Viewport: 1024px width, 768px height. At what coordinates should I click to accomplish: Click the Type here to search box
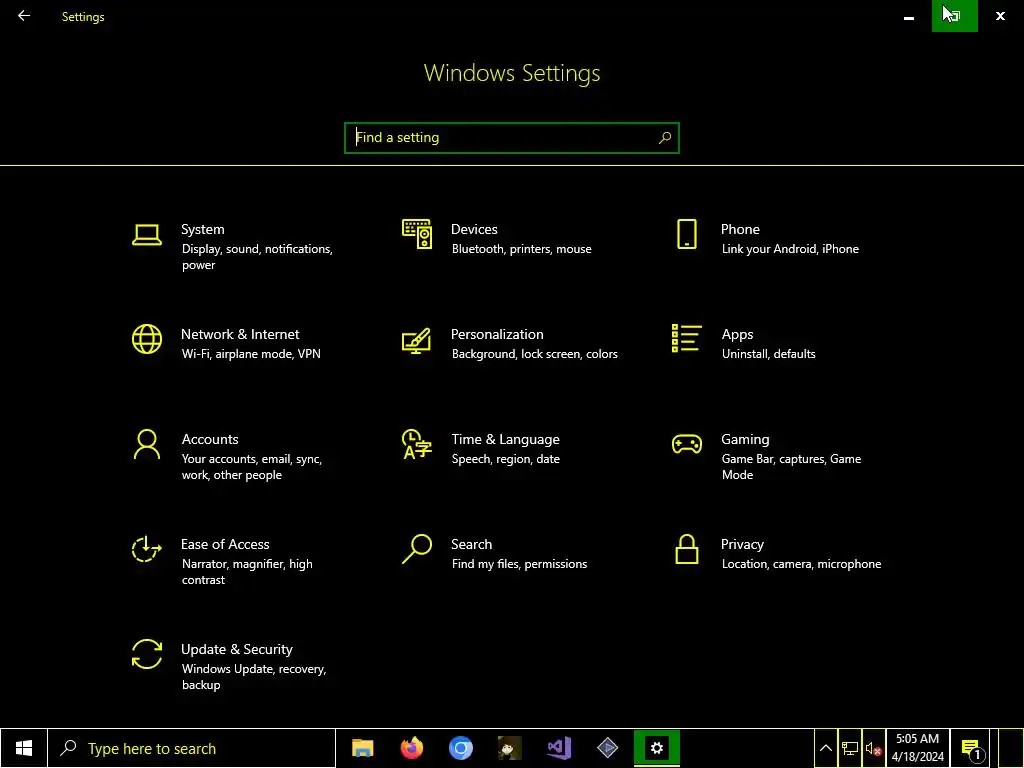tap(191, 748)
